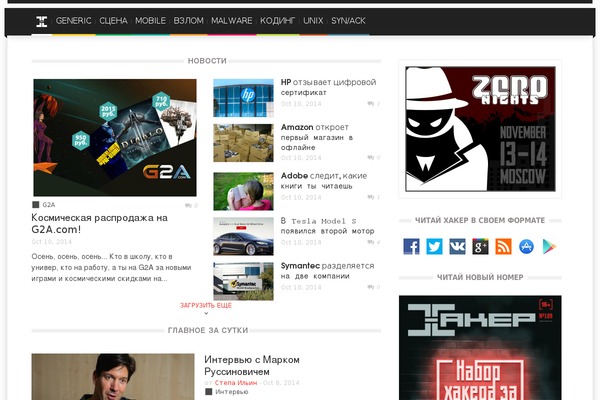Viewport: 600px width, 400px height.
Task: Click ЧИТАЙ ХАКЕР В СВОЕМ ФОРМАТЕ heading
Action: (480, 220)
